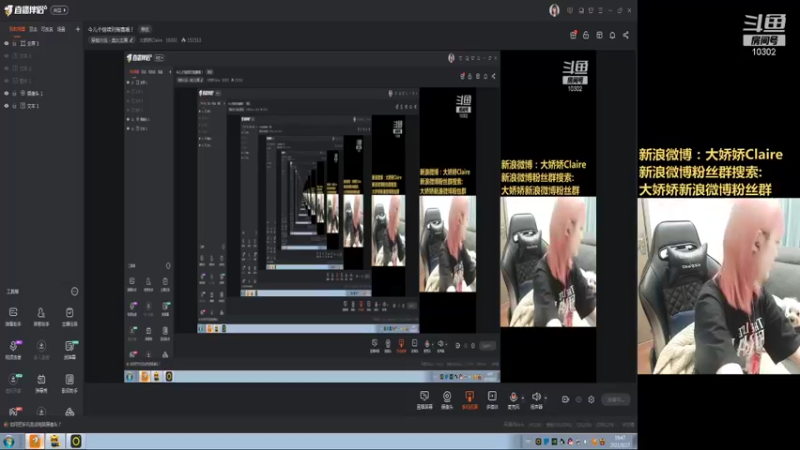800x450 pixels.
Task: Open the hamburger menu icon in title bar
Action: pyautogui.click(x=601, y=10)
